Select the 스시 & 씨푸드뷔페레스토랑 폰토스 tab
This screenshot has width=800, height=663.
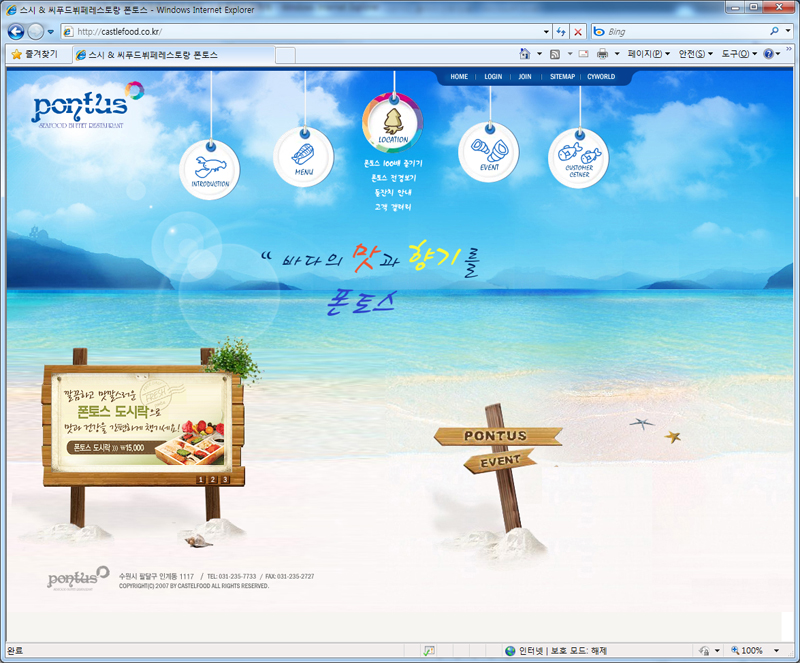pyautogui.click(x=173, y=55)
